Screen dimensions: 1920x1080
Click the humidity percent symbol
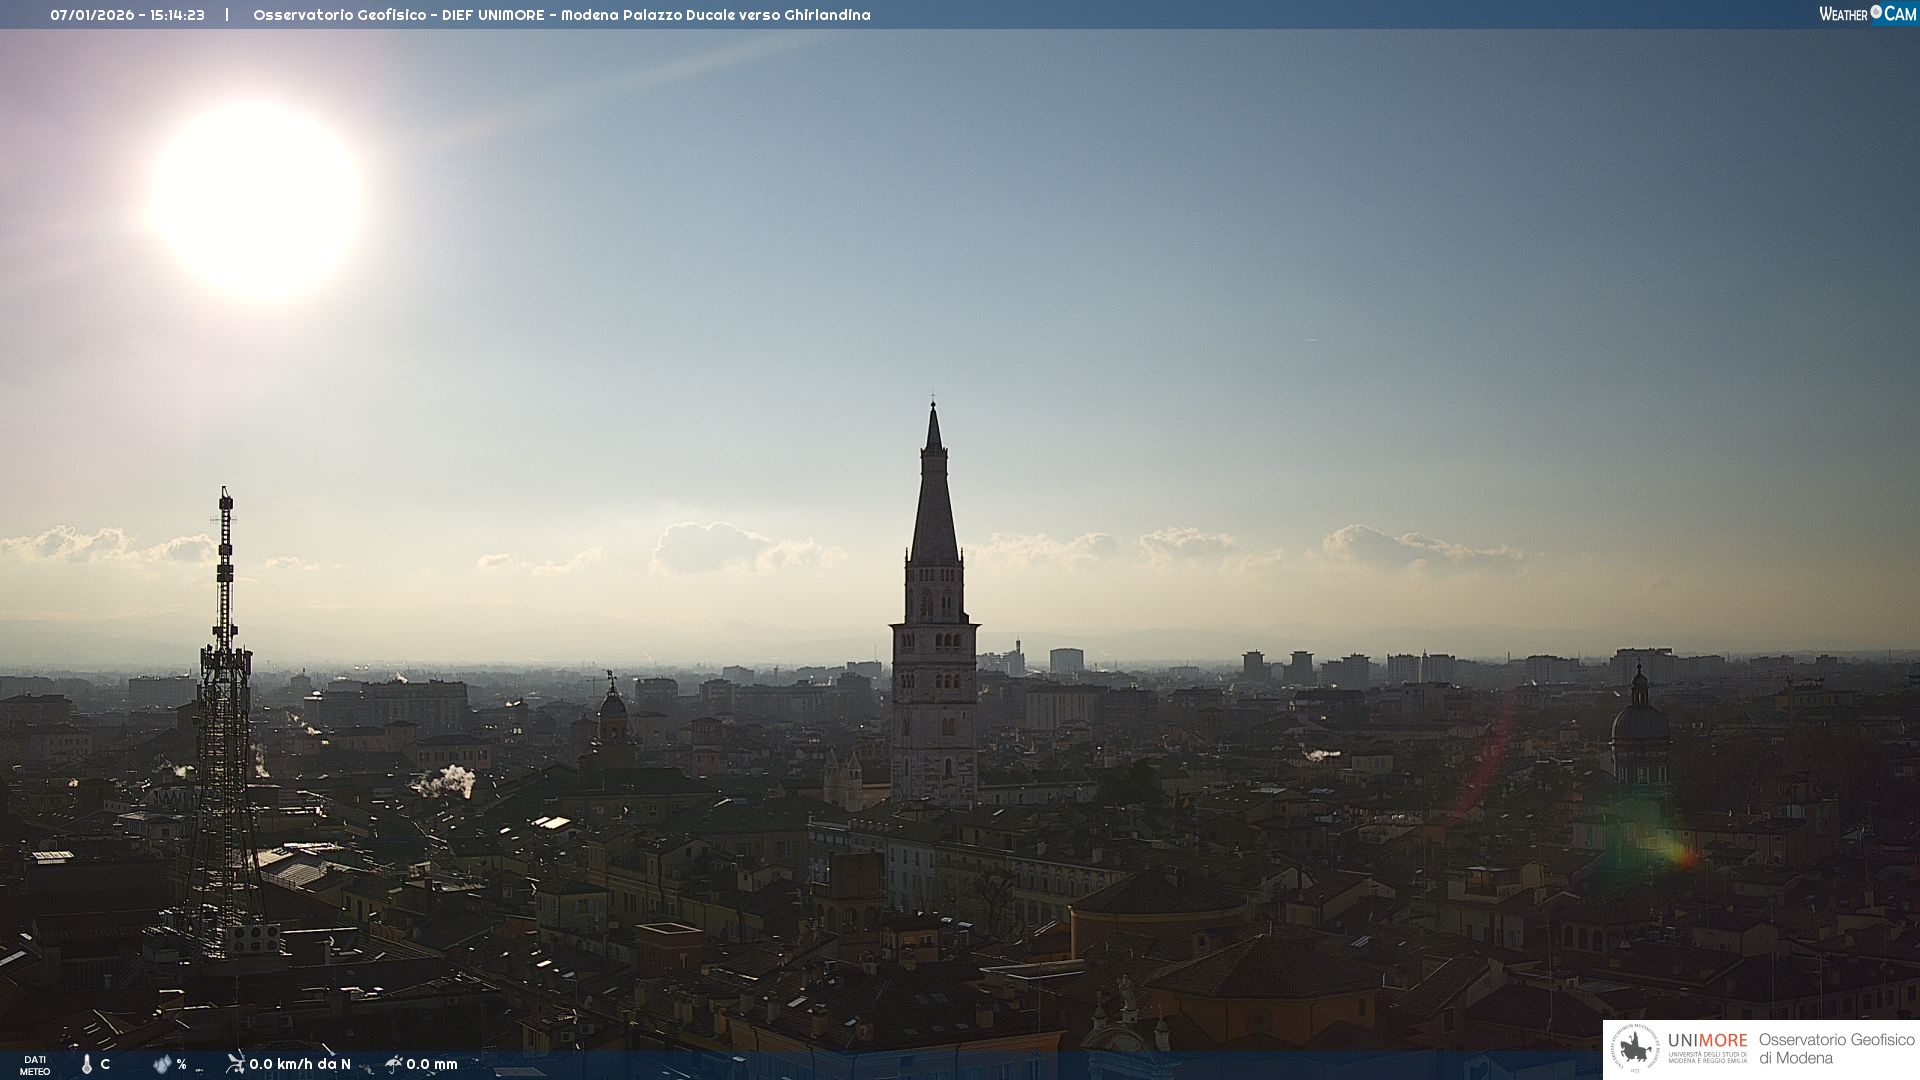point(181,1064)
